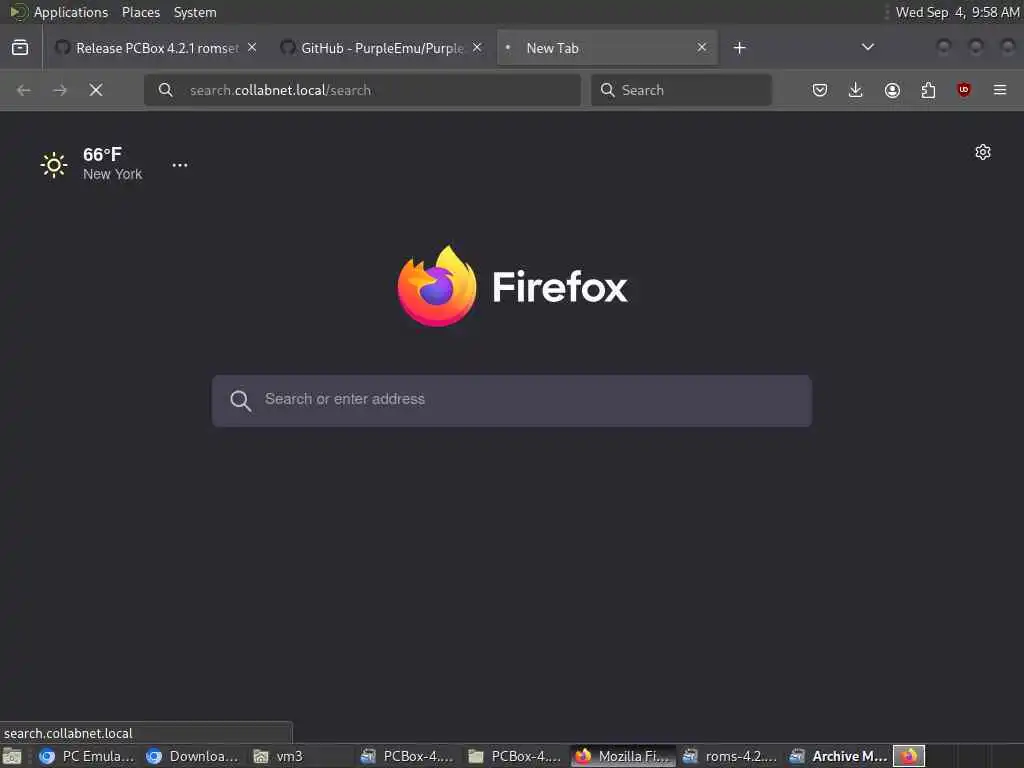The width and height of the screenshot is (1024, 768).
Task: Open a new tab with plus button
Action: click(x=739, y=48)
